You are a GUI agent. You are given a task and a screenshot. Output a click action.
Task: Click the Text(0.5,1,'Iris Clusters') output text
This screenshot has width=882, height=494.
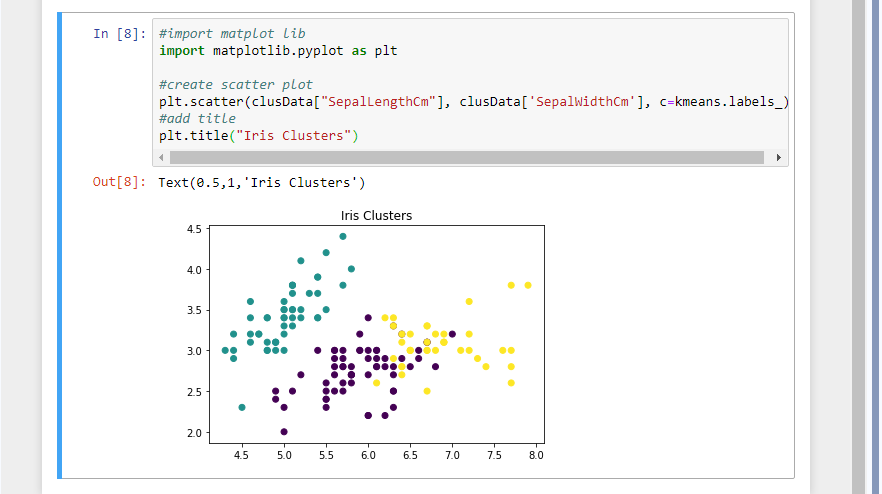tap(262, 183)
